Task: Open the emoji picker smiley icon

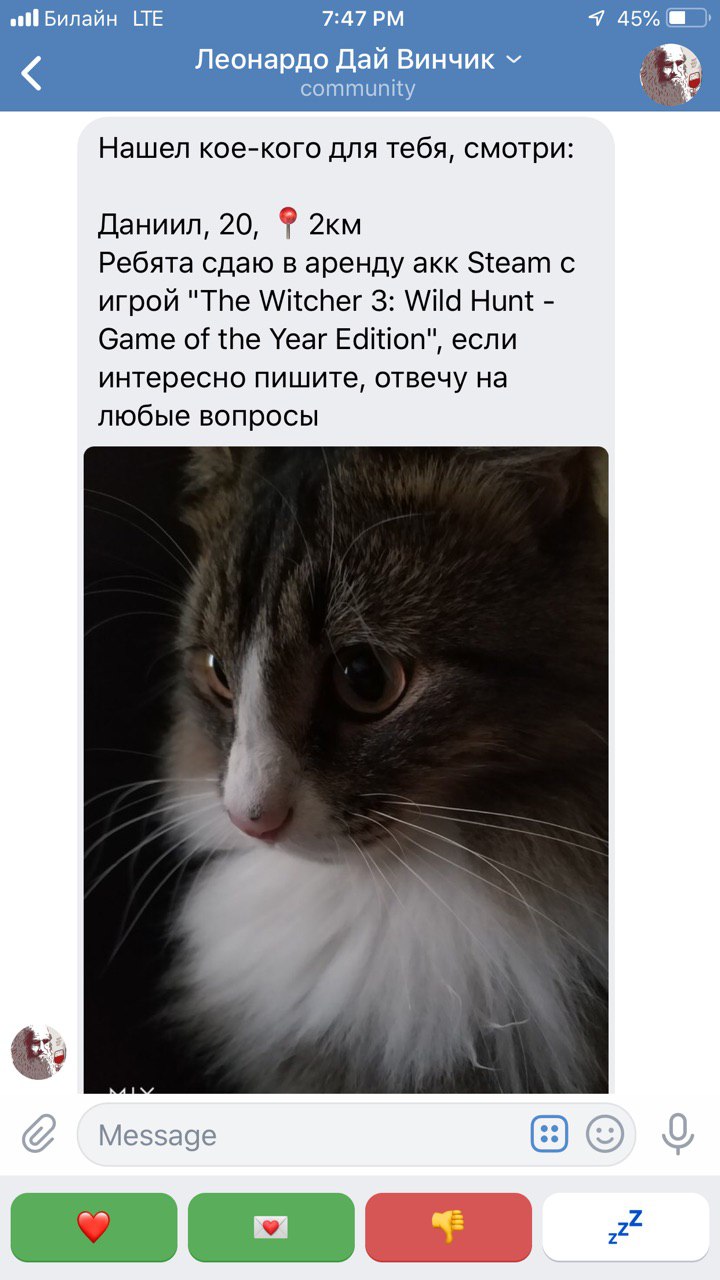Action: (604, 1134)
